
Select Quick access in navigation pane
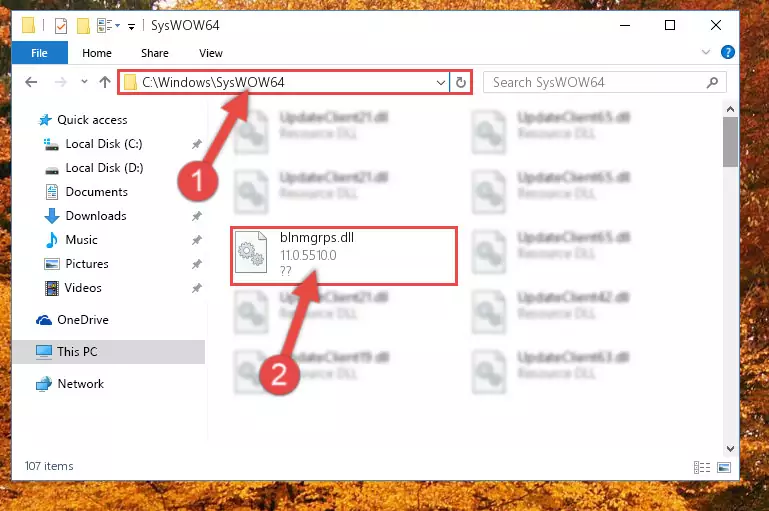click(x=92, y=120)
